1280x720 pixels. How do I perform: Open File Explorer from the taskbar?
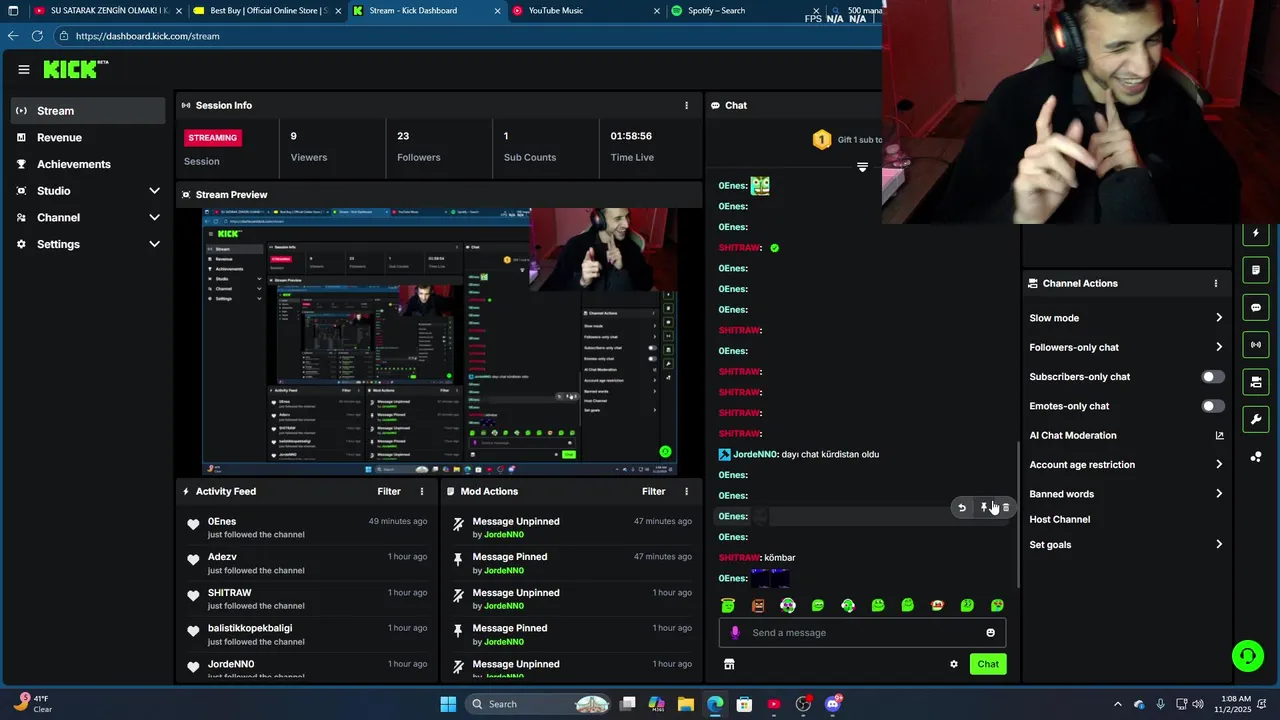(x=686, y=704)
